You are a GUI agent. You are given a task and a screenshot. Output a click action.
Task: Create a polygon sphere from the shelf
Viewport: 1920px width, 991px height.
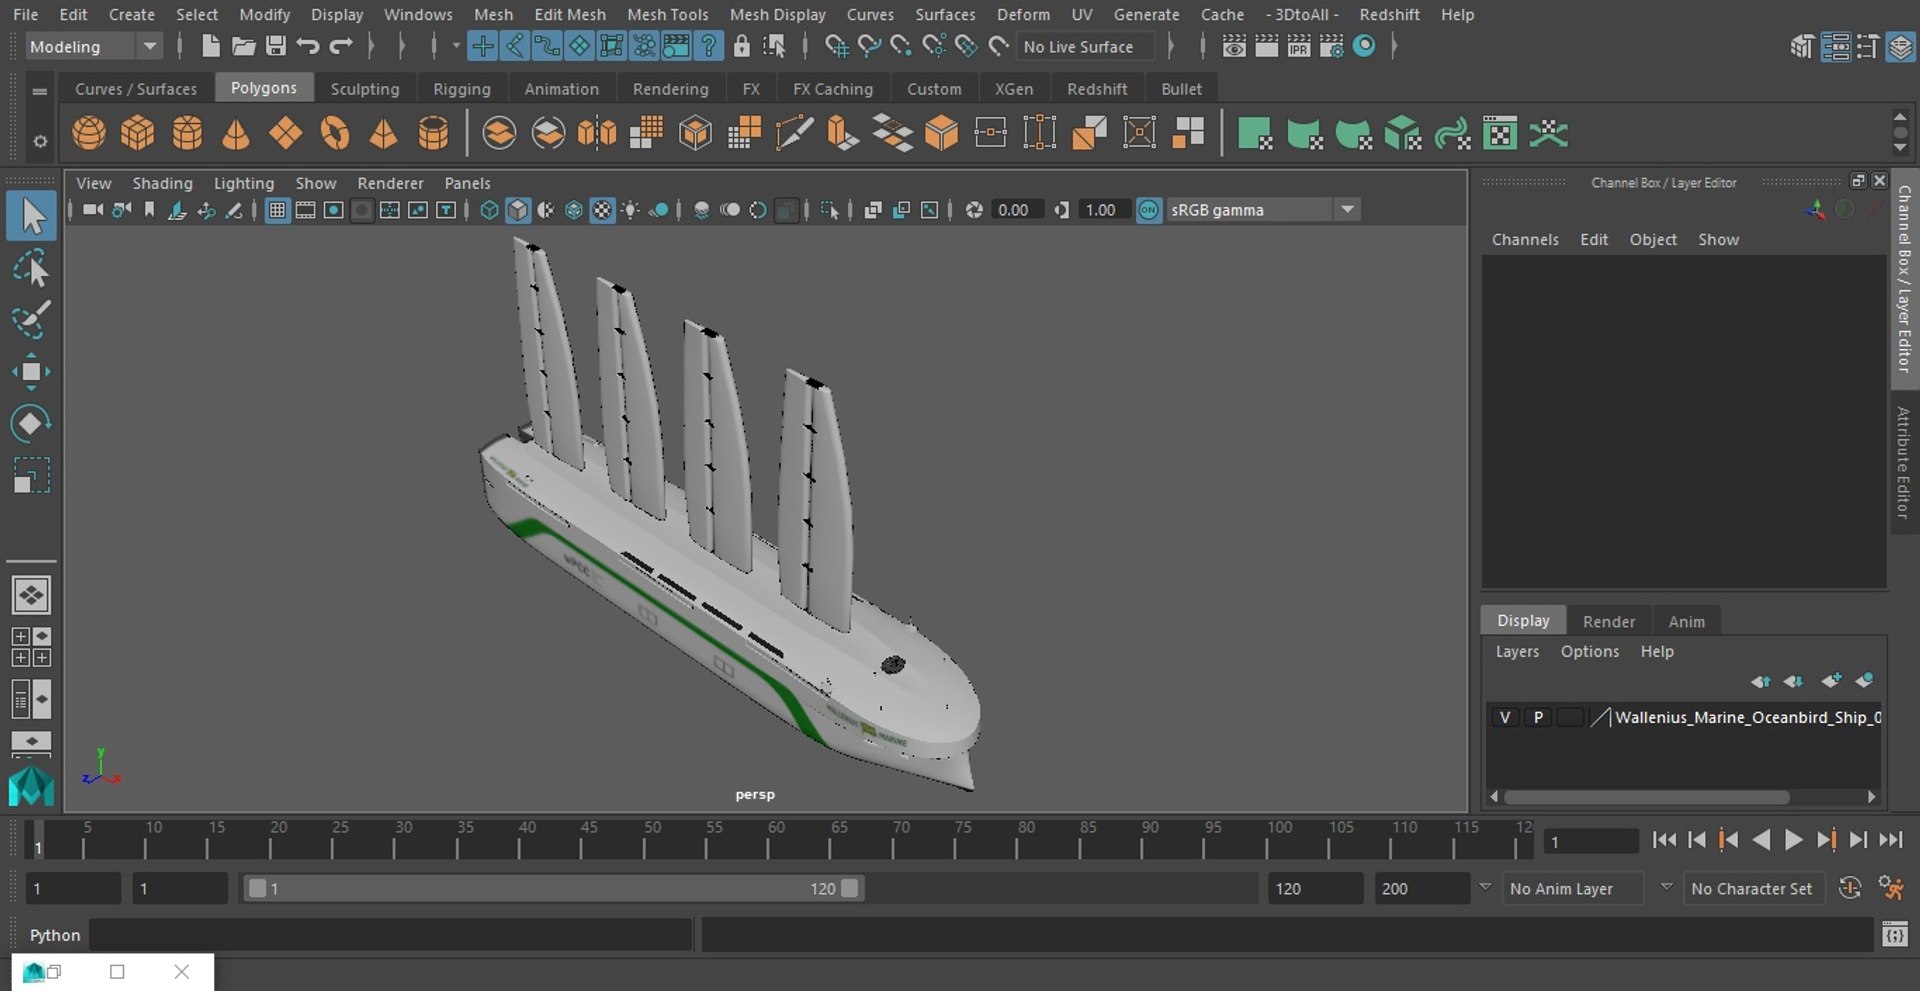click(89, 133)
